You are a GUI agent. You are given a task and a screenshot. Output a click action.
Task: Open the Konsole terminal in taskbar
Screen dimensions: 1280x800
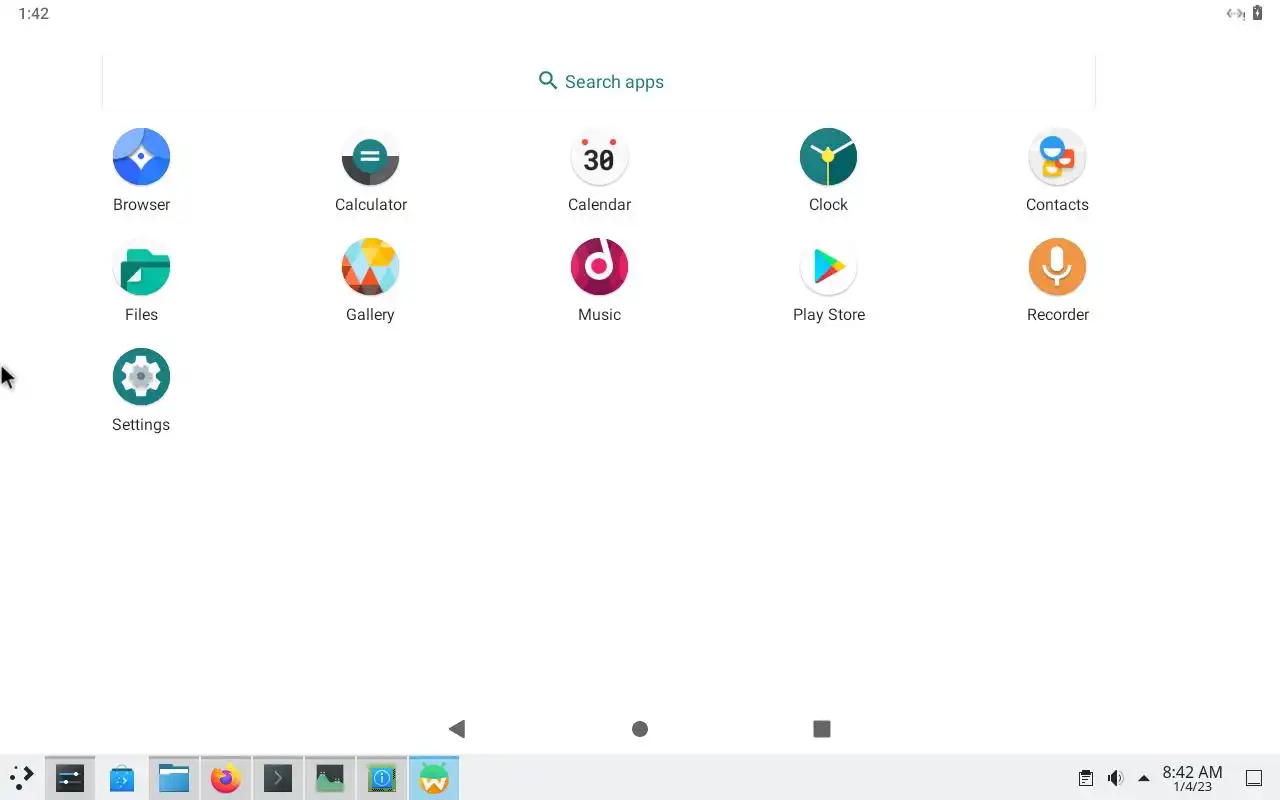[x=278, y=777]
